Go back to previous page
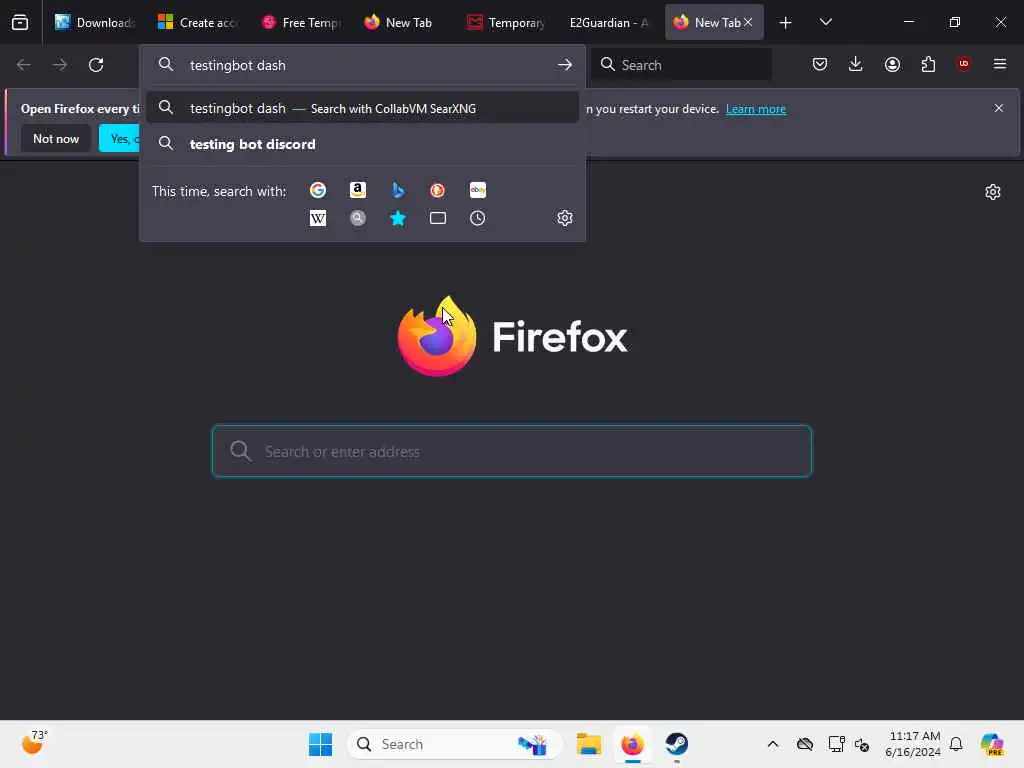The width and height of the screenshot is (1024, 768). 24,65
